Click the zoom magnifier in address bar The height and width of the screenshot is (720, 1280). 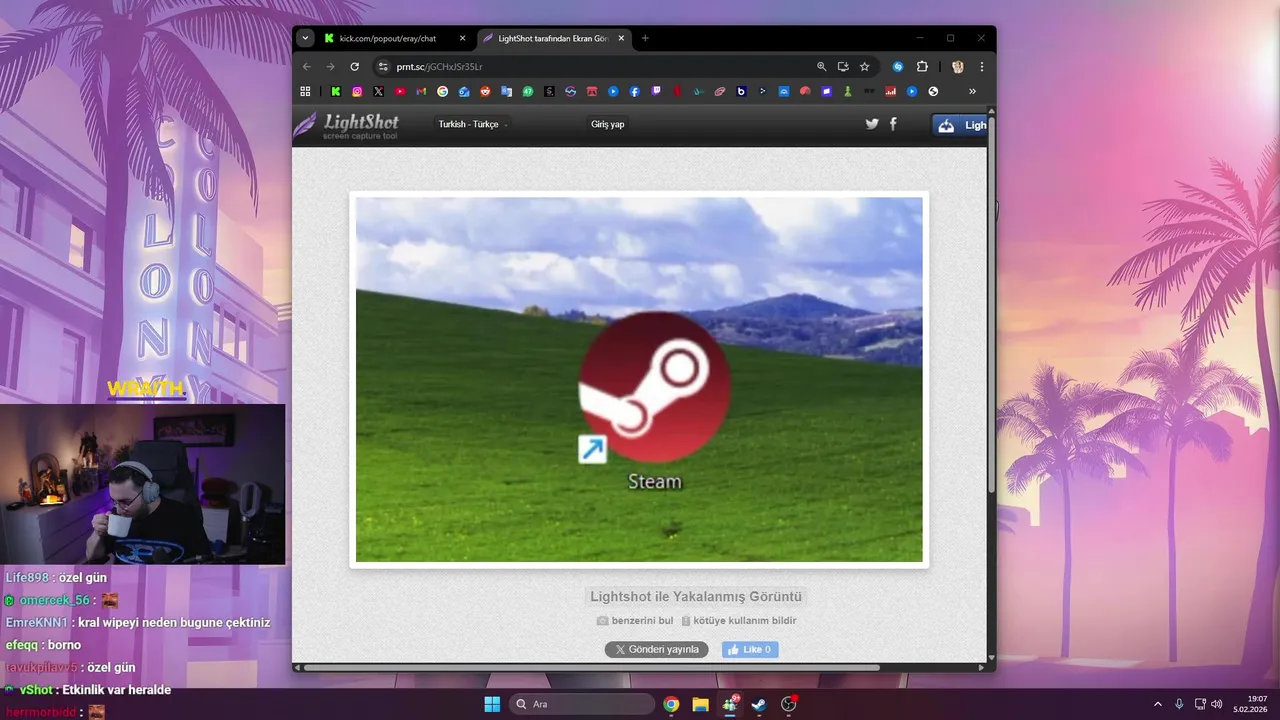[822, 66]
